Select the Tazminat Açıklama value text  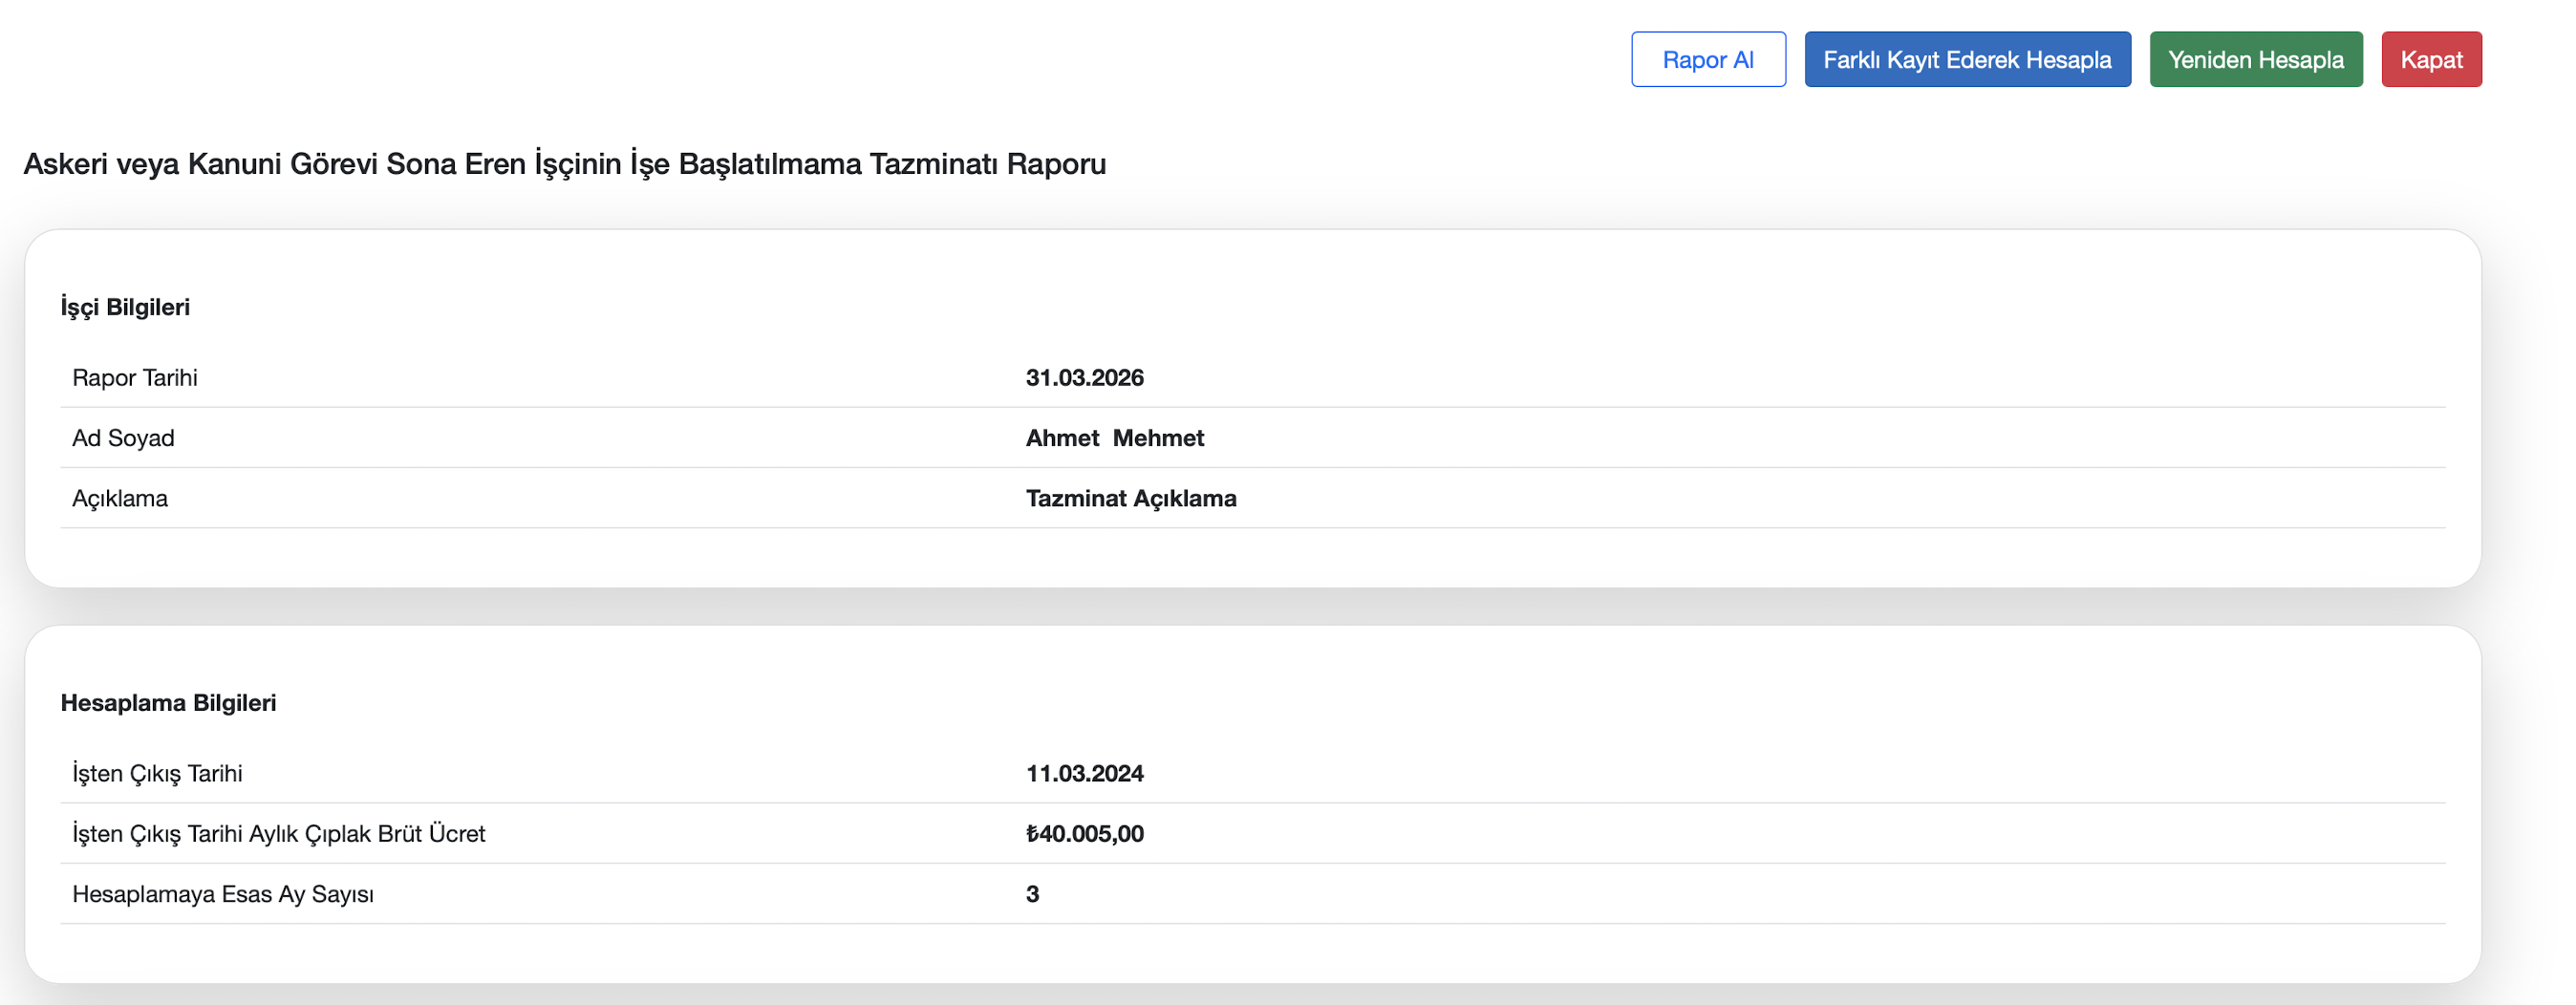coord(1130,498)
